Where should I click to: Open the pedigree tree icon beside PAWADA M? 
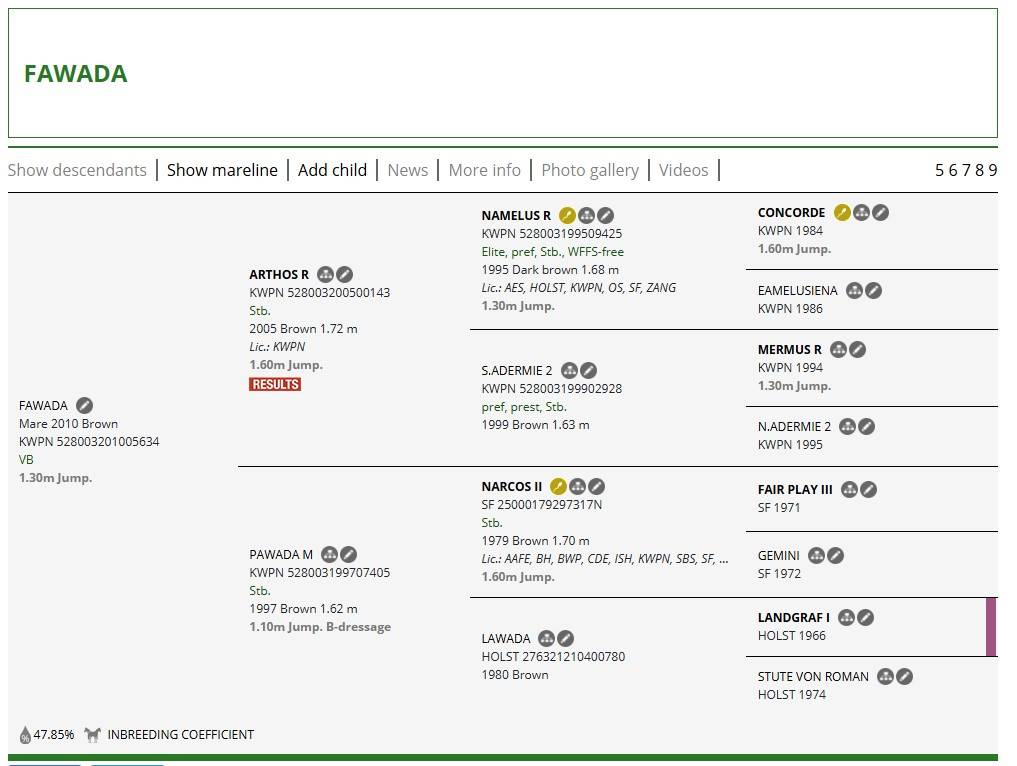click(x=329, y=555)
